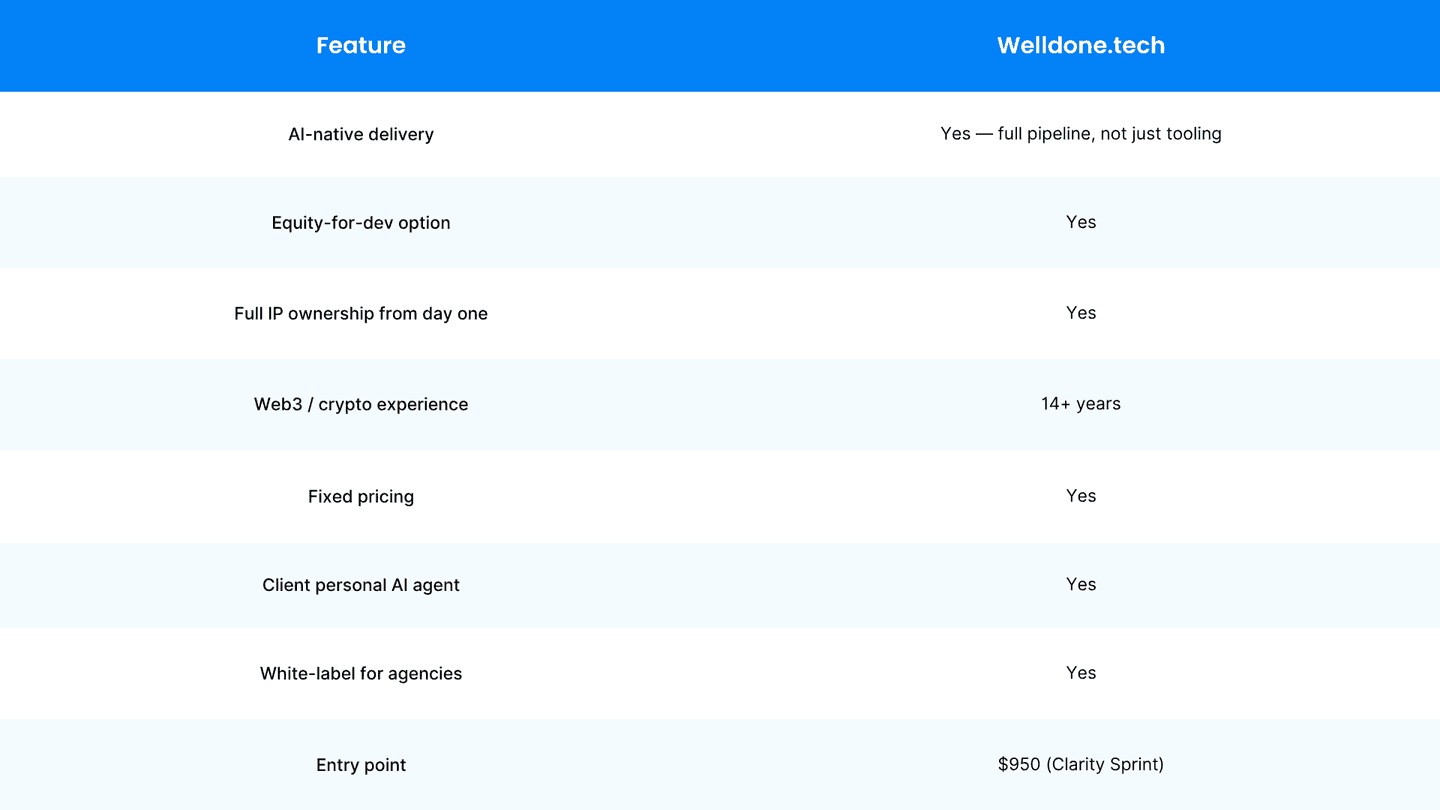Screen dimensions: 1440x810
Task: Click the Yes value for Equity-for-dev option
Action: tap(1081, 222)
